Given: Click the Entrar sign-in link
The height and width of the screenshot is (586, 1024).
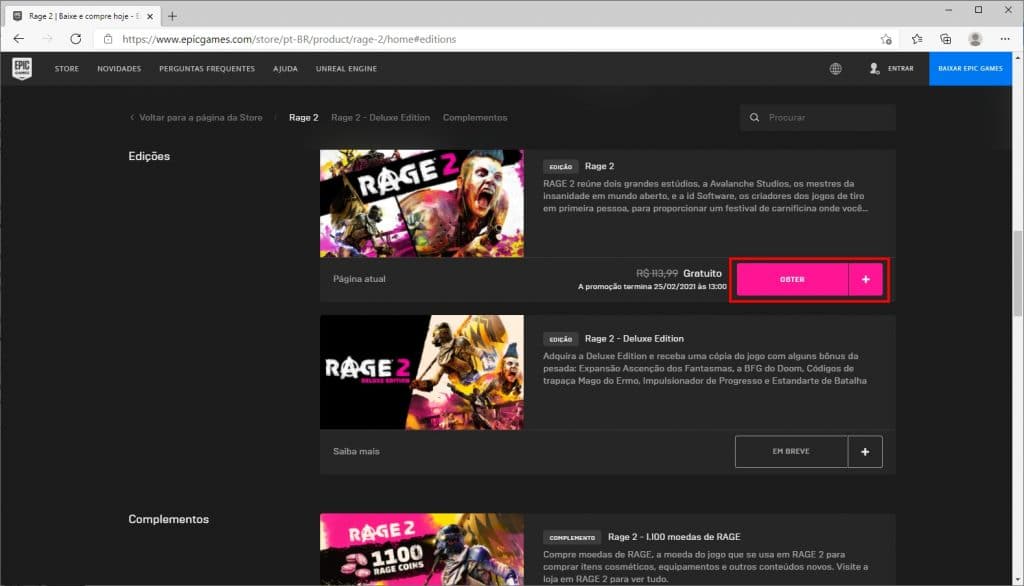Looking at the screenshot, I should [901, 69].
